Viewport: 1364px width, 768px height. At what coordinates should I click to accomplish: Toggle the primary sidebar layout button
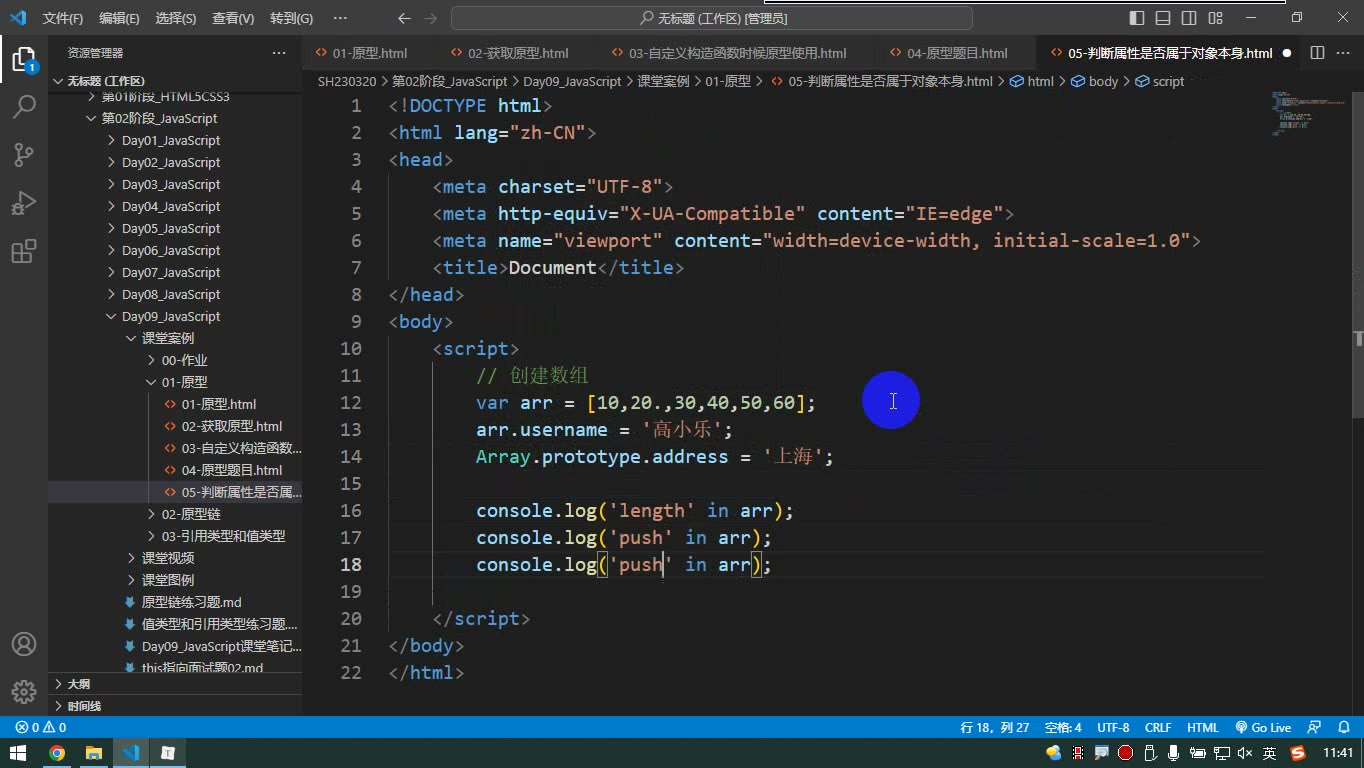(1137, 18)
